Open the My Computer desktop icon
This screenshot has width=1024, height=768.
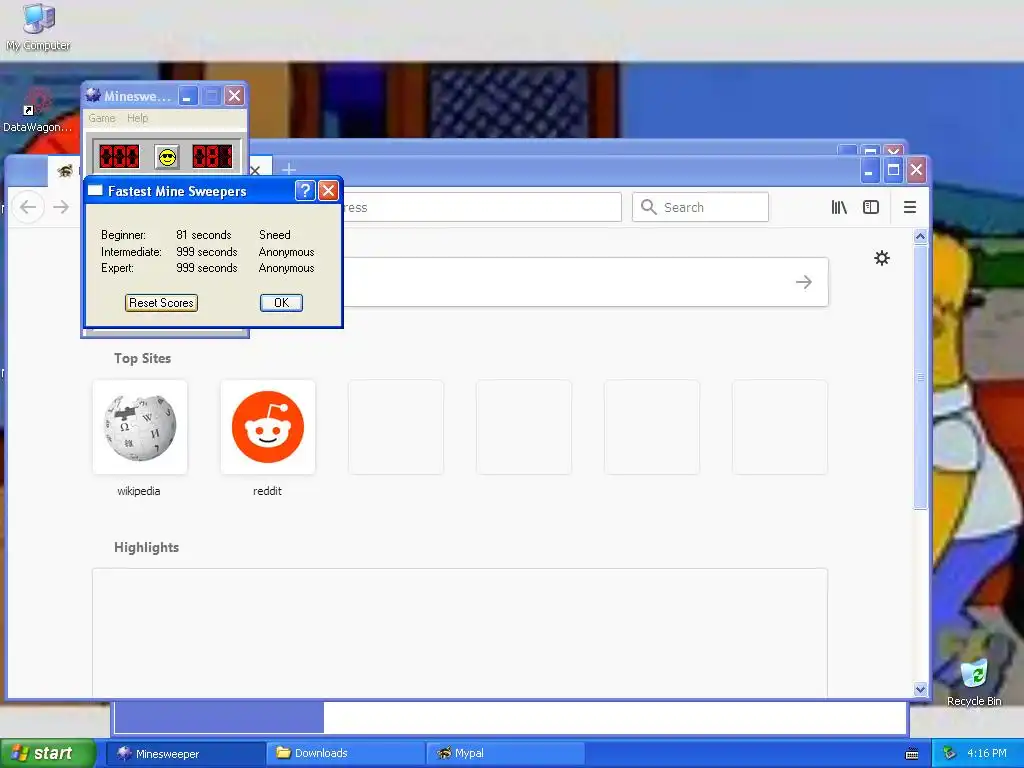click(x=39, y=27)
